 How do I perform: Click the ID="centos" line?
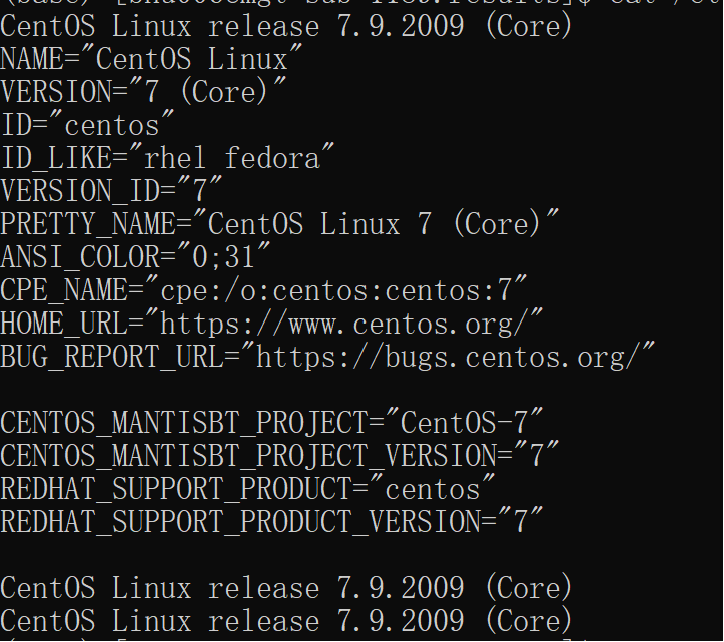pos(87,125)
